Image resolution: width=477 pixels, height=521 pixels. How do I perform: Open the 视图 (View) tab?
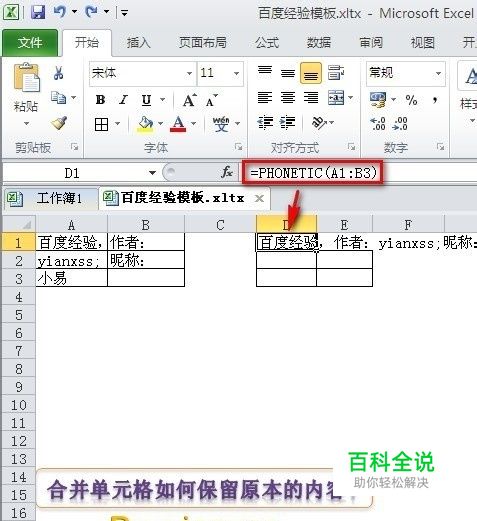[423, 43]
